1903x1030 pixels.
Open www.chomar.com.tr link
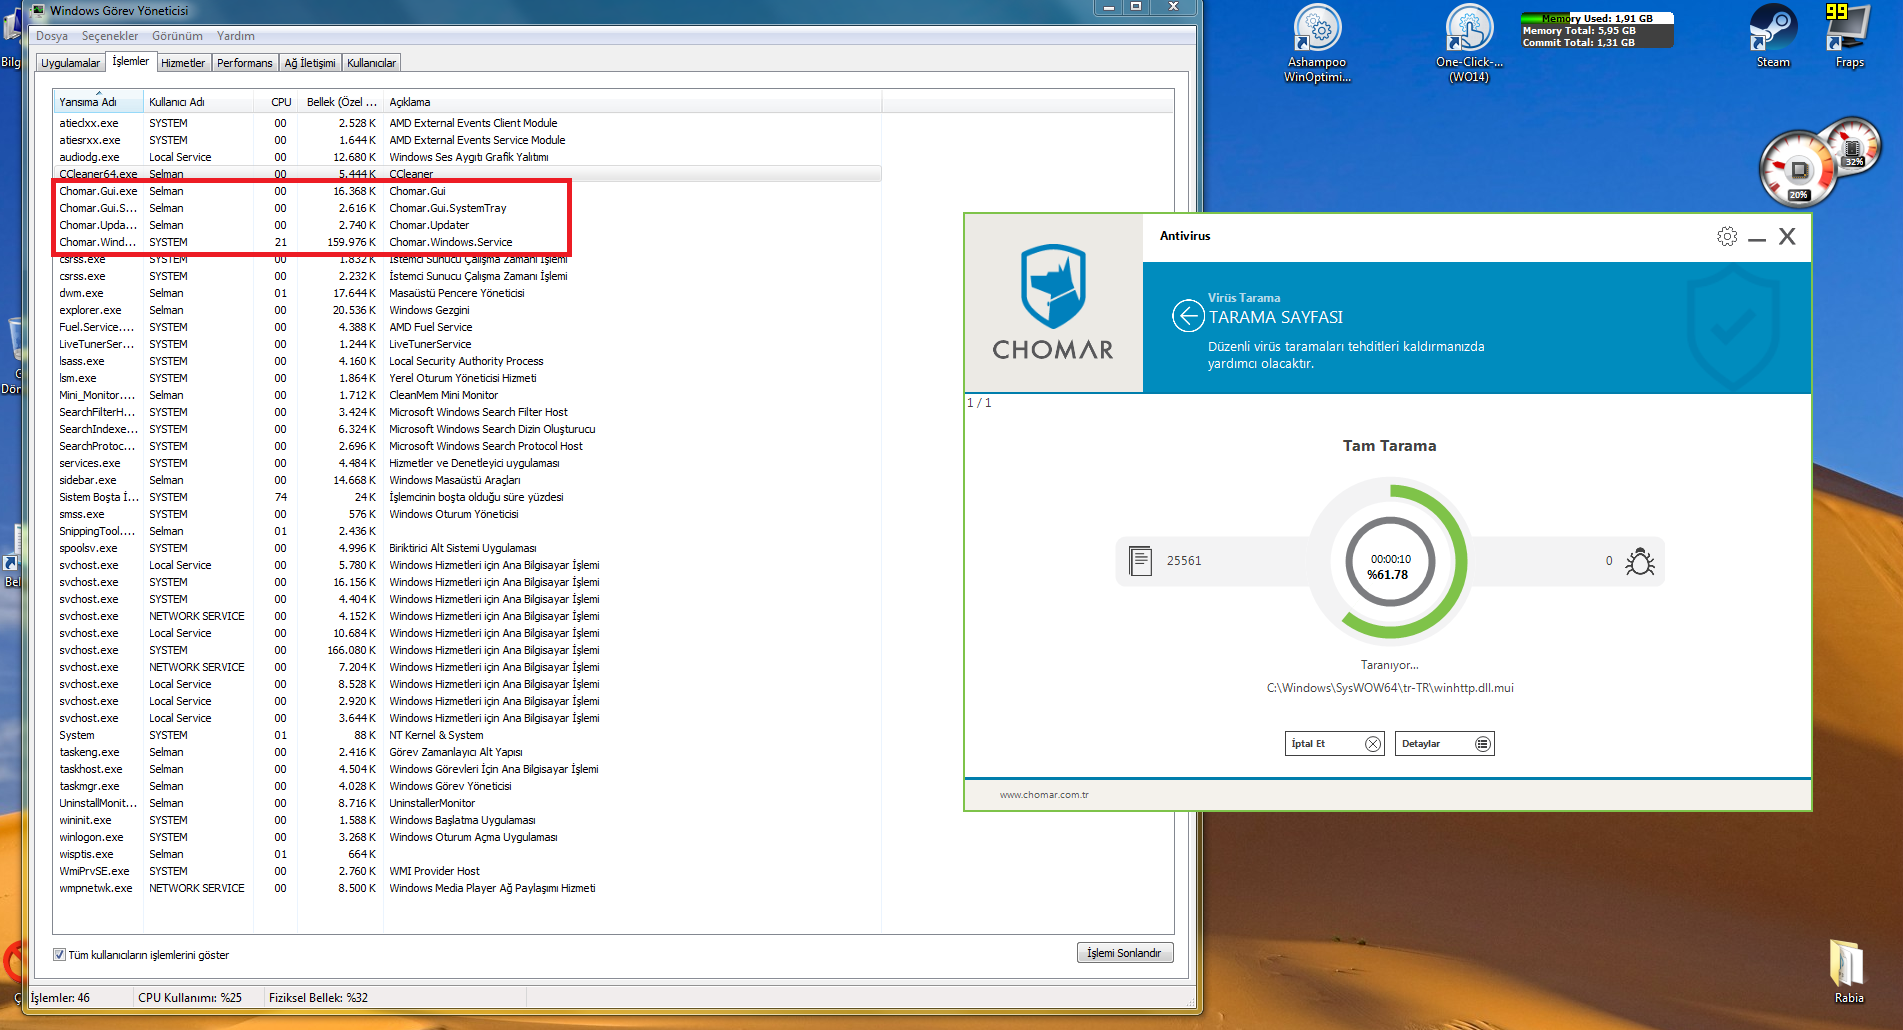point(1044,795)
